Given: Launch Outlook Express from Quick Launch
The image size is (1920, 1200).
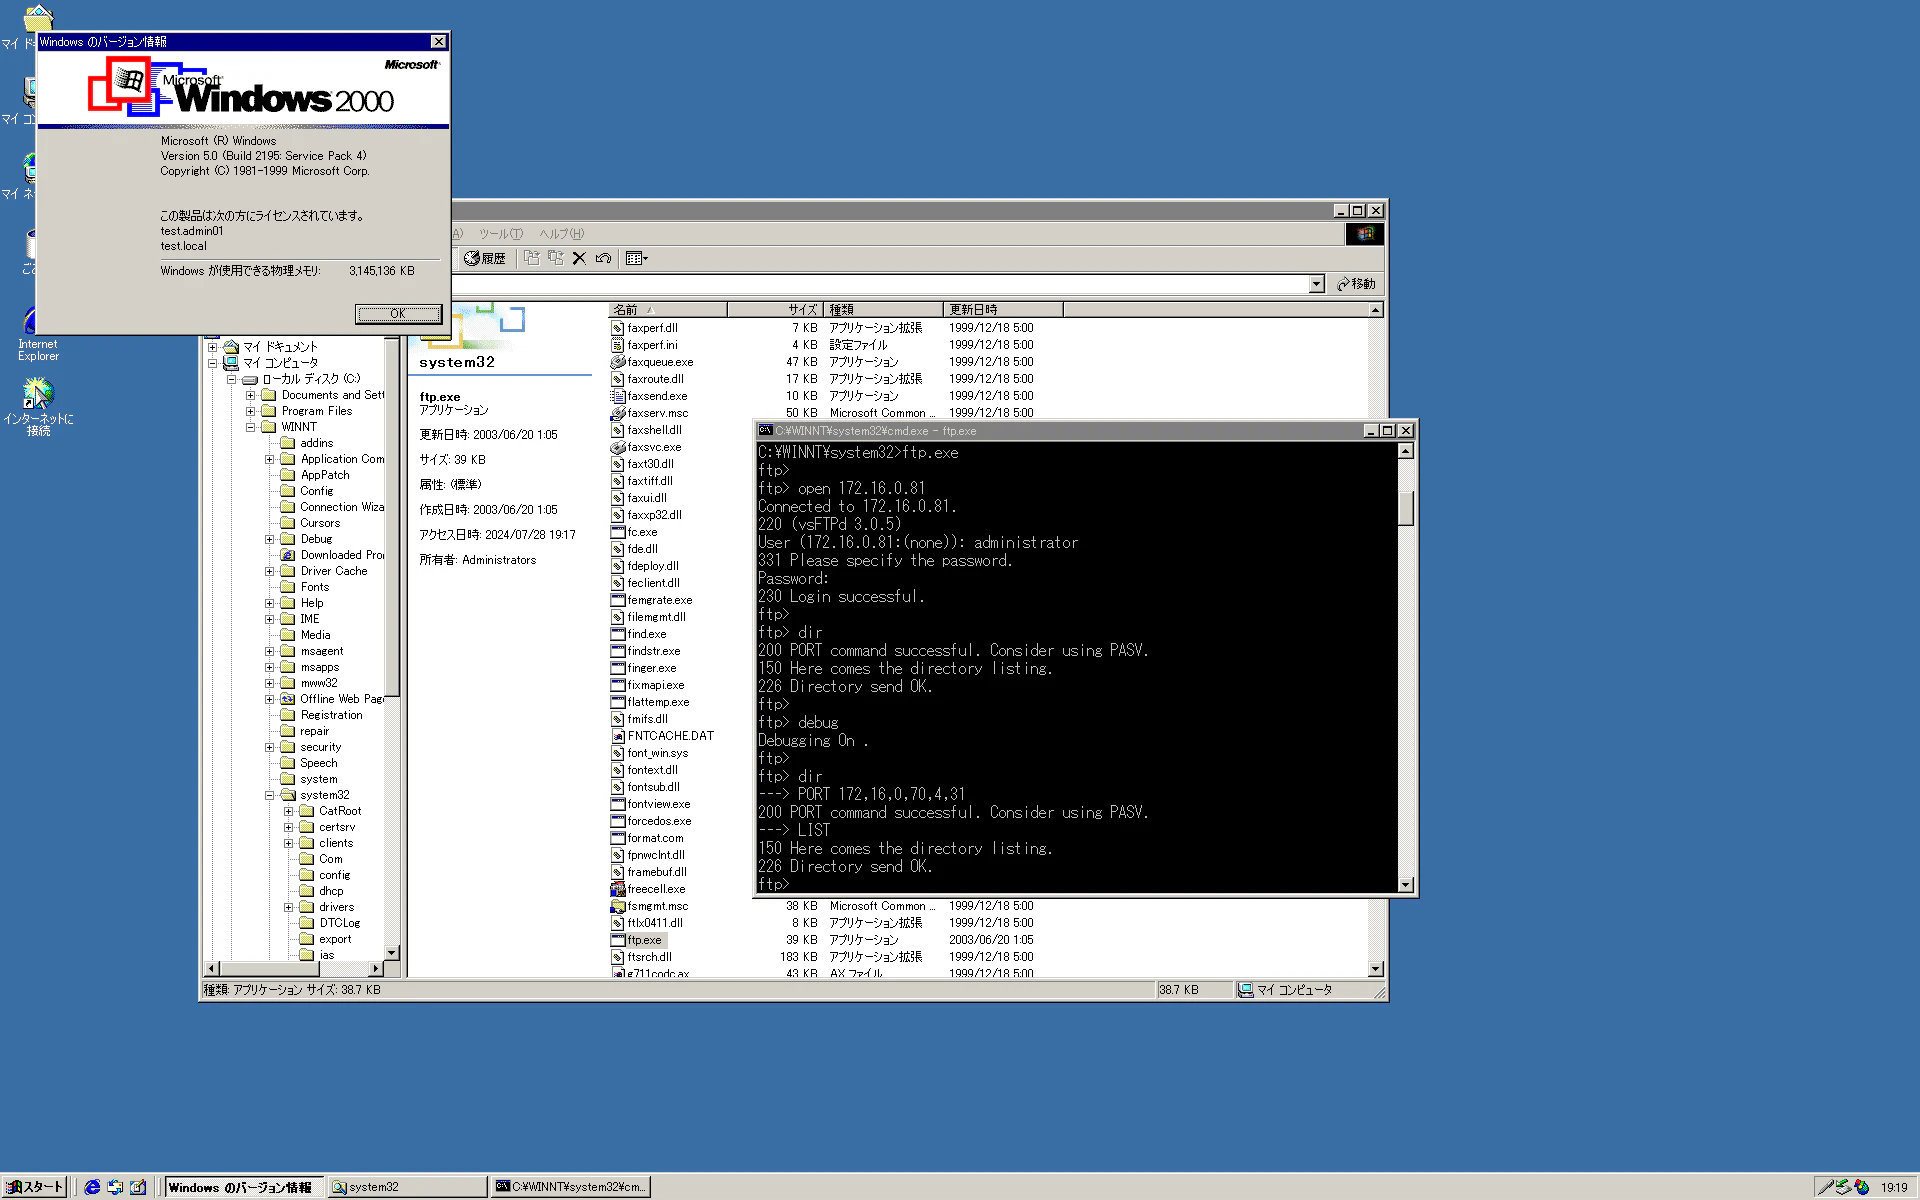Looking at the screenshot, I should click(115, 1187).
